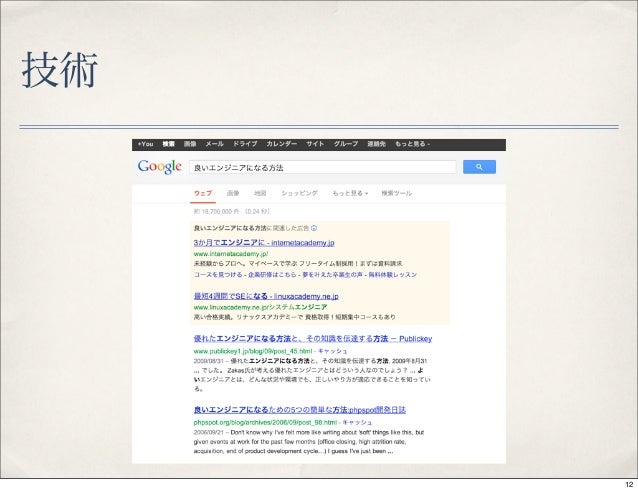Focus the search box with 良いエンジニアになる方法
The height and width of the screenshot is (491, 638).
click(322, 167)
